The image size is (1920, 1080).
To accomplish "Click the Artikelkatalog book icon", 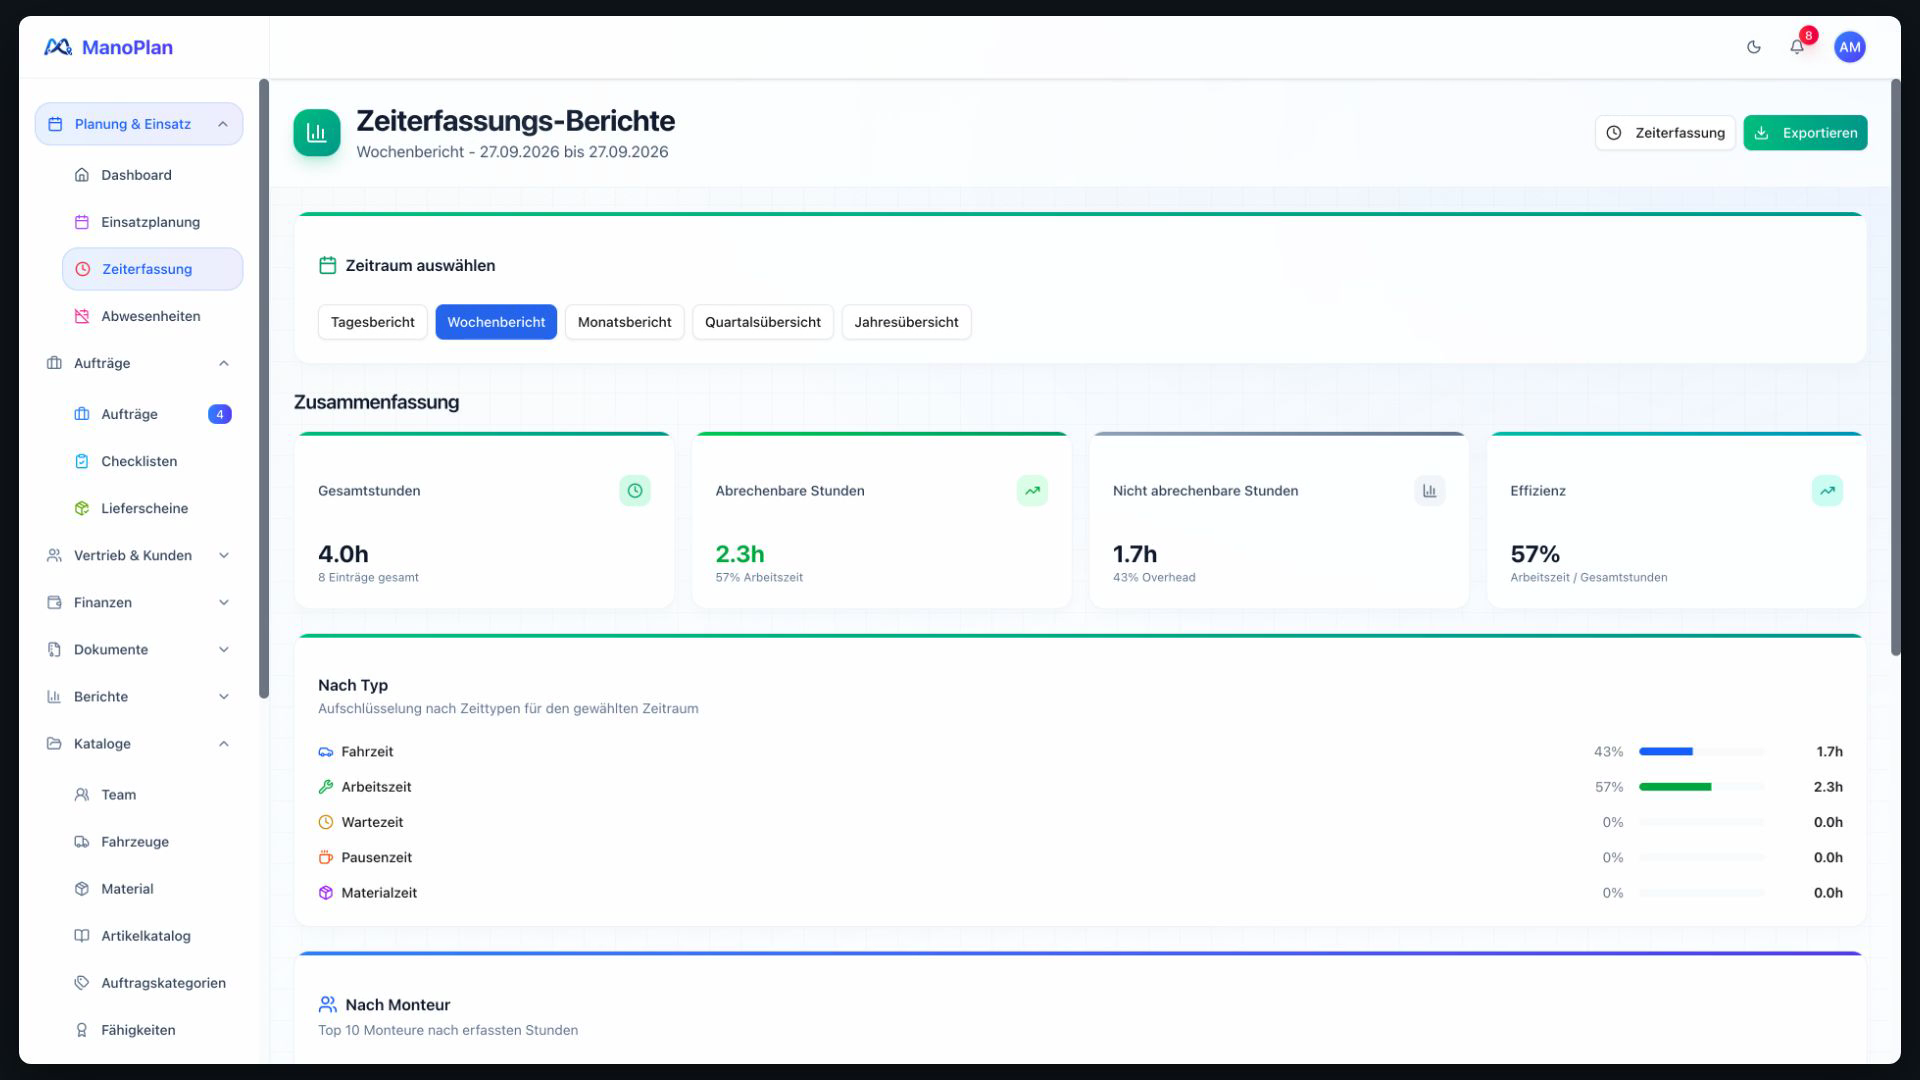I will coord(82,936).
